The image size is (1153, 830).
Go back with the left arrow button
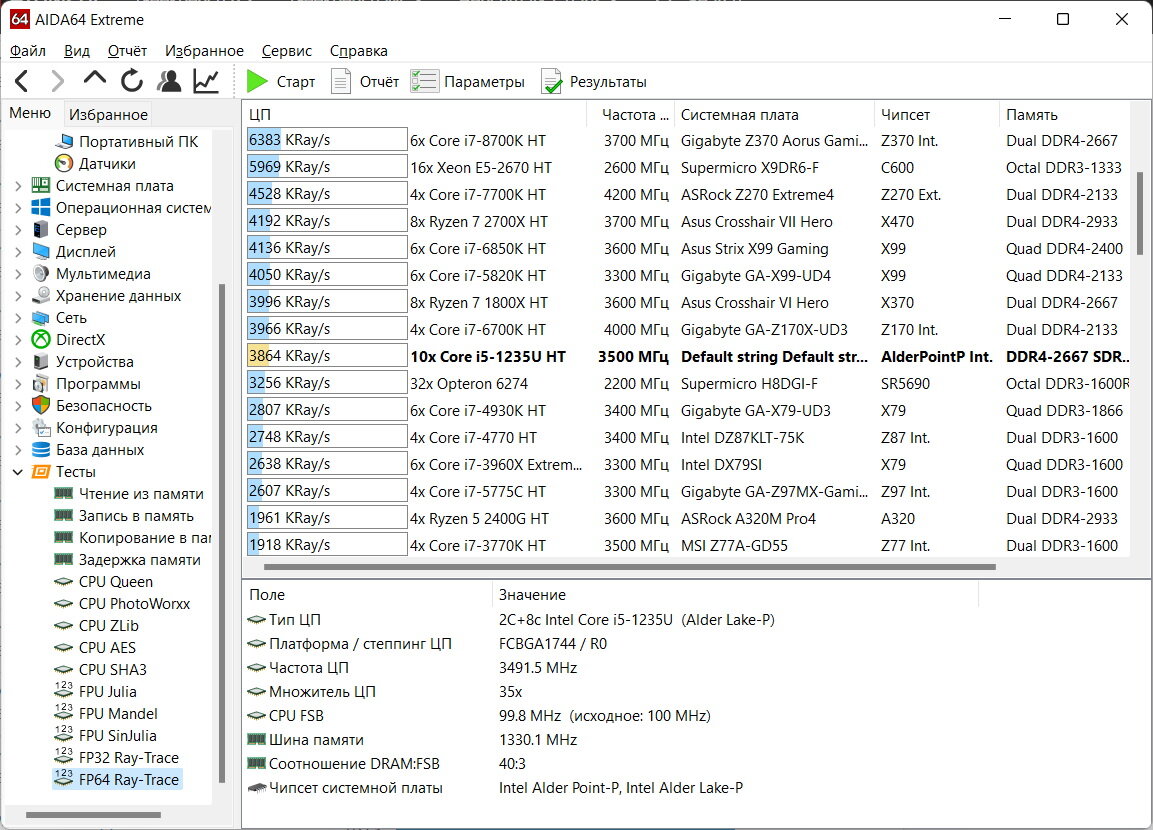coord(21,81)
